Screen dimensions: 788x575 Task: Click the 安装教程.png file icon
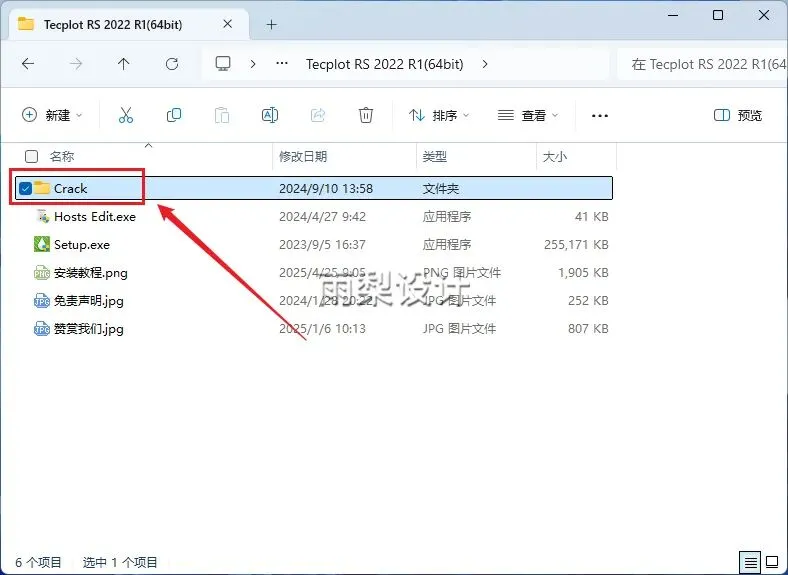click(42, 272)
